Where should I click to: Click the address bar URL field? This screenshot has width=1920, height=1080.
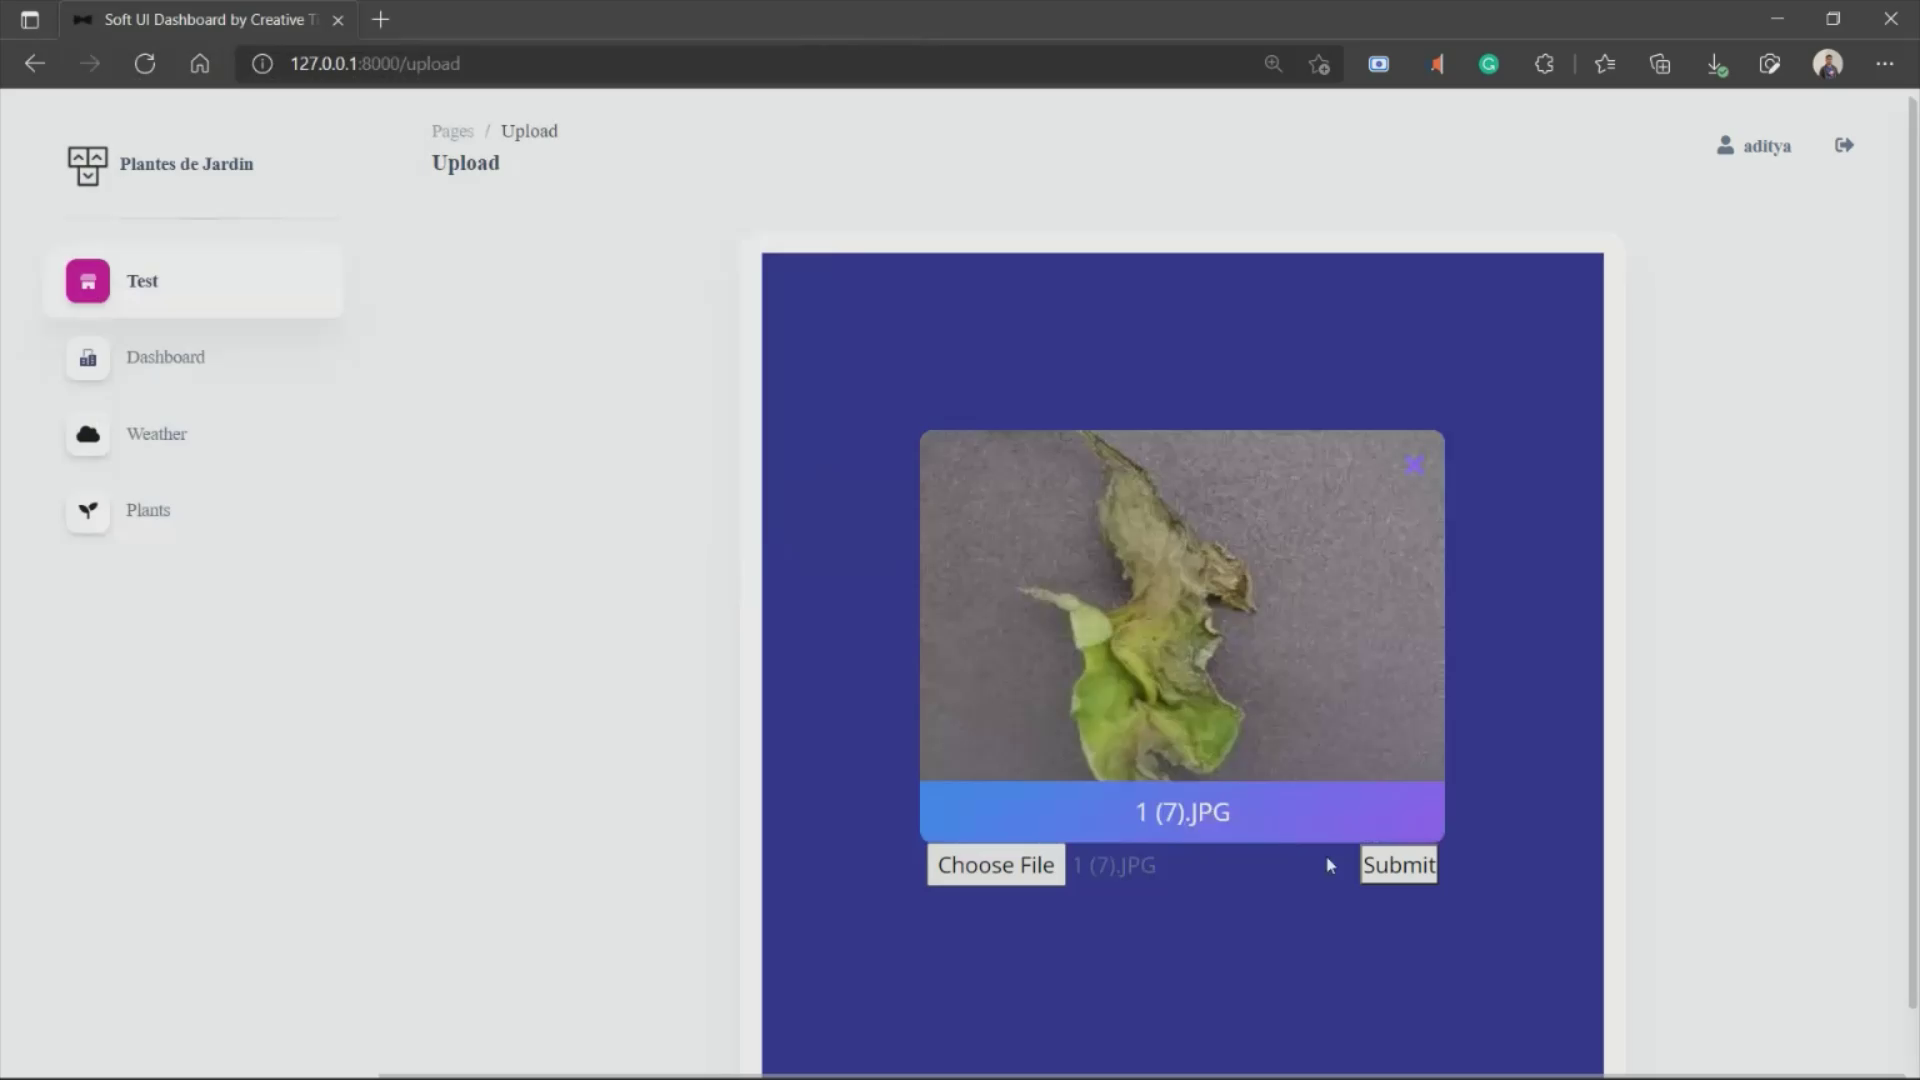(700, 64)
